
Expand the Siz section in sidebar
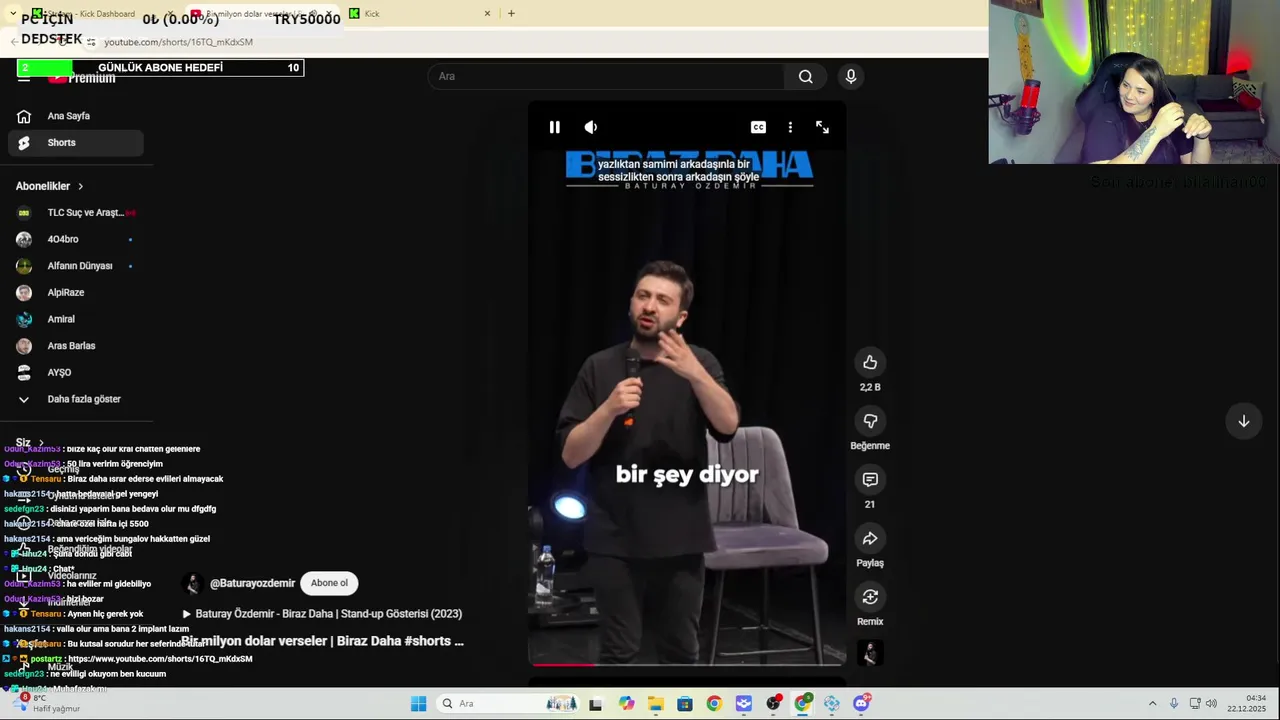[30, 443]
